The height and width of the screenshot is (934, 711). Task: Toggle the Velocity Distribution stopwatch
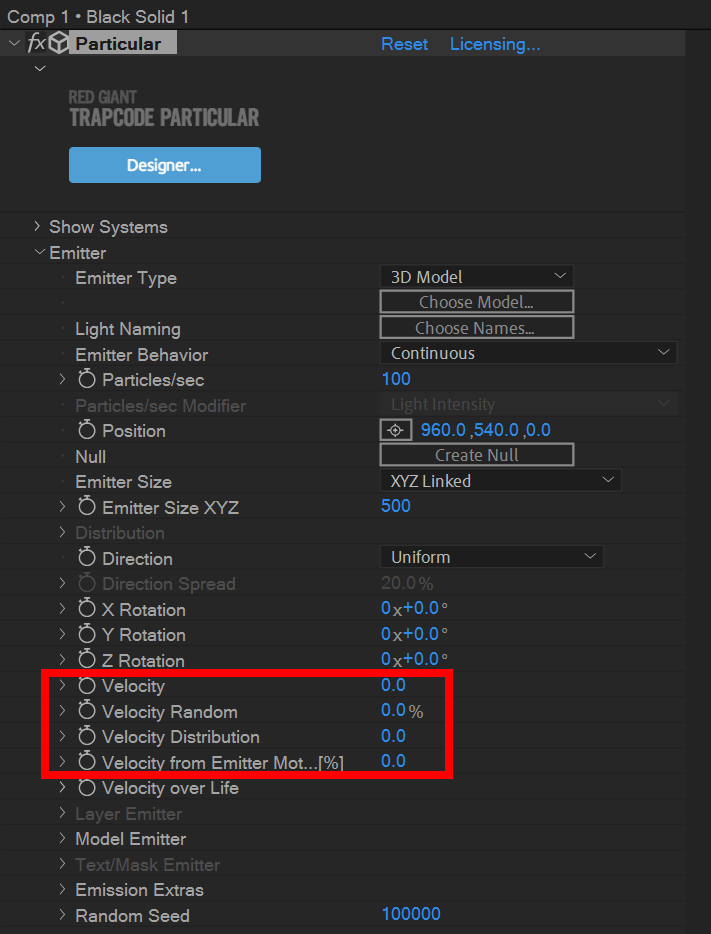click(87, 737)
